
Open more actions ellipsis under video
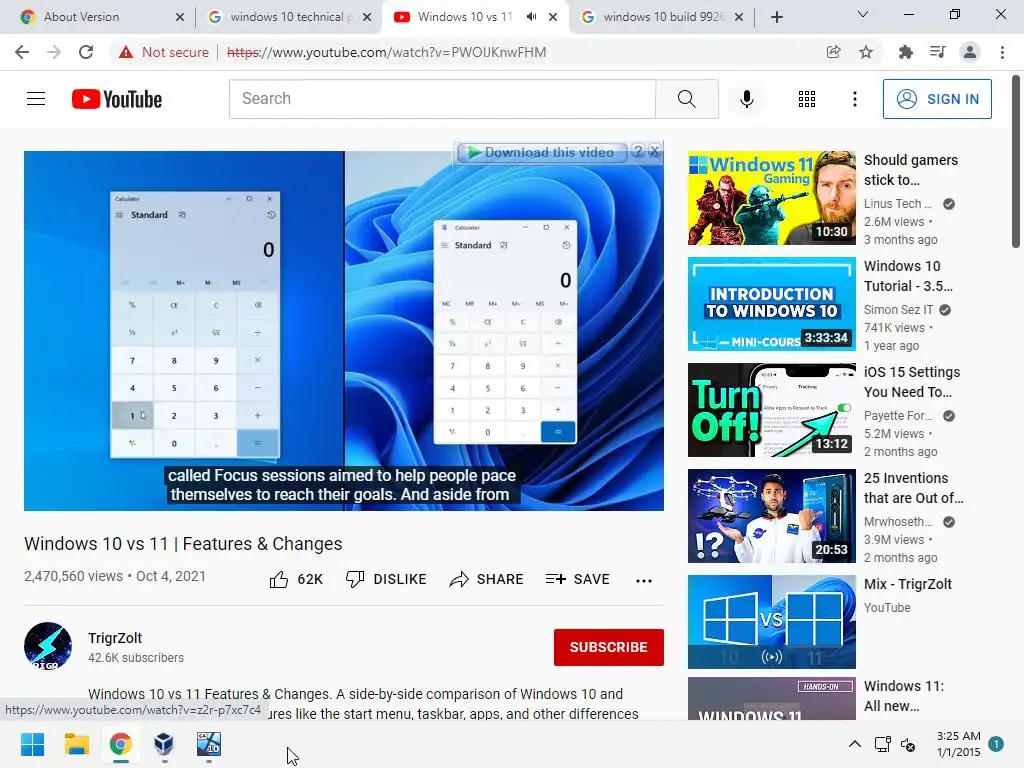[644, 581]
